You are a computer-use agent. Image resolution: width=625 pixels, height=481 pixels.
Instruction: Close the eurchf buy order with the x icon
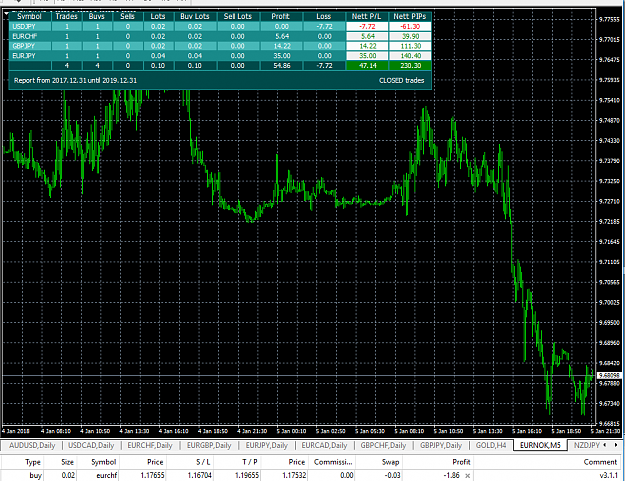click(468, 475)
